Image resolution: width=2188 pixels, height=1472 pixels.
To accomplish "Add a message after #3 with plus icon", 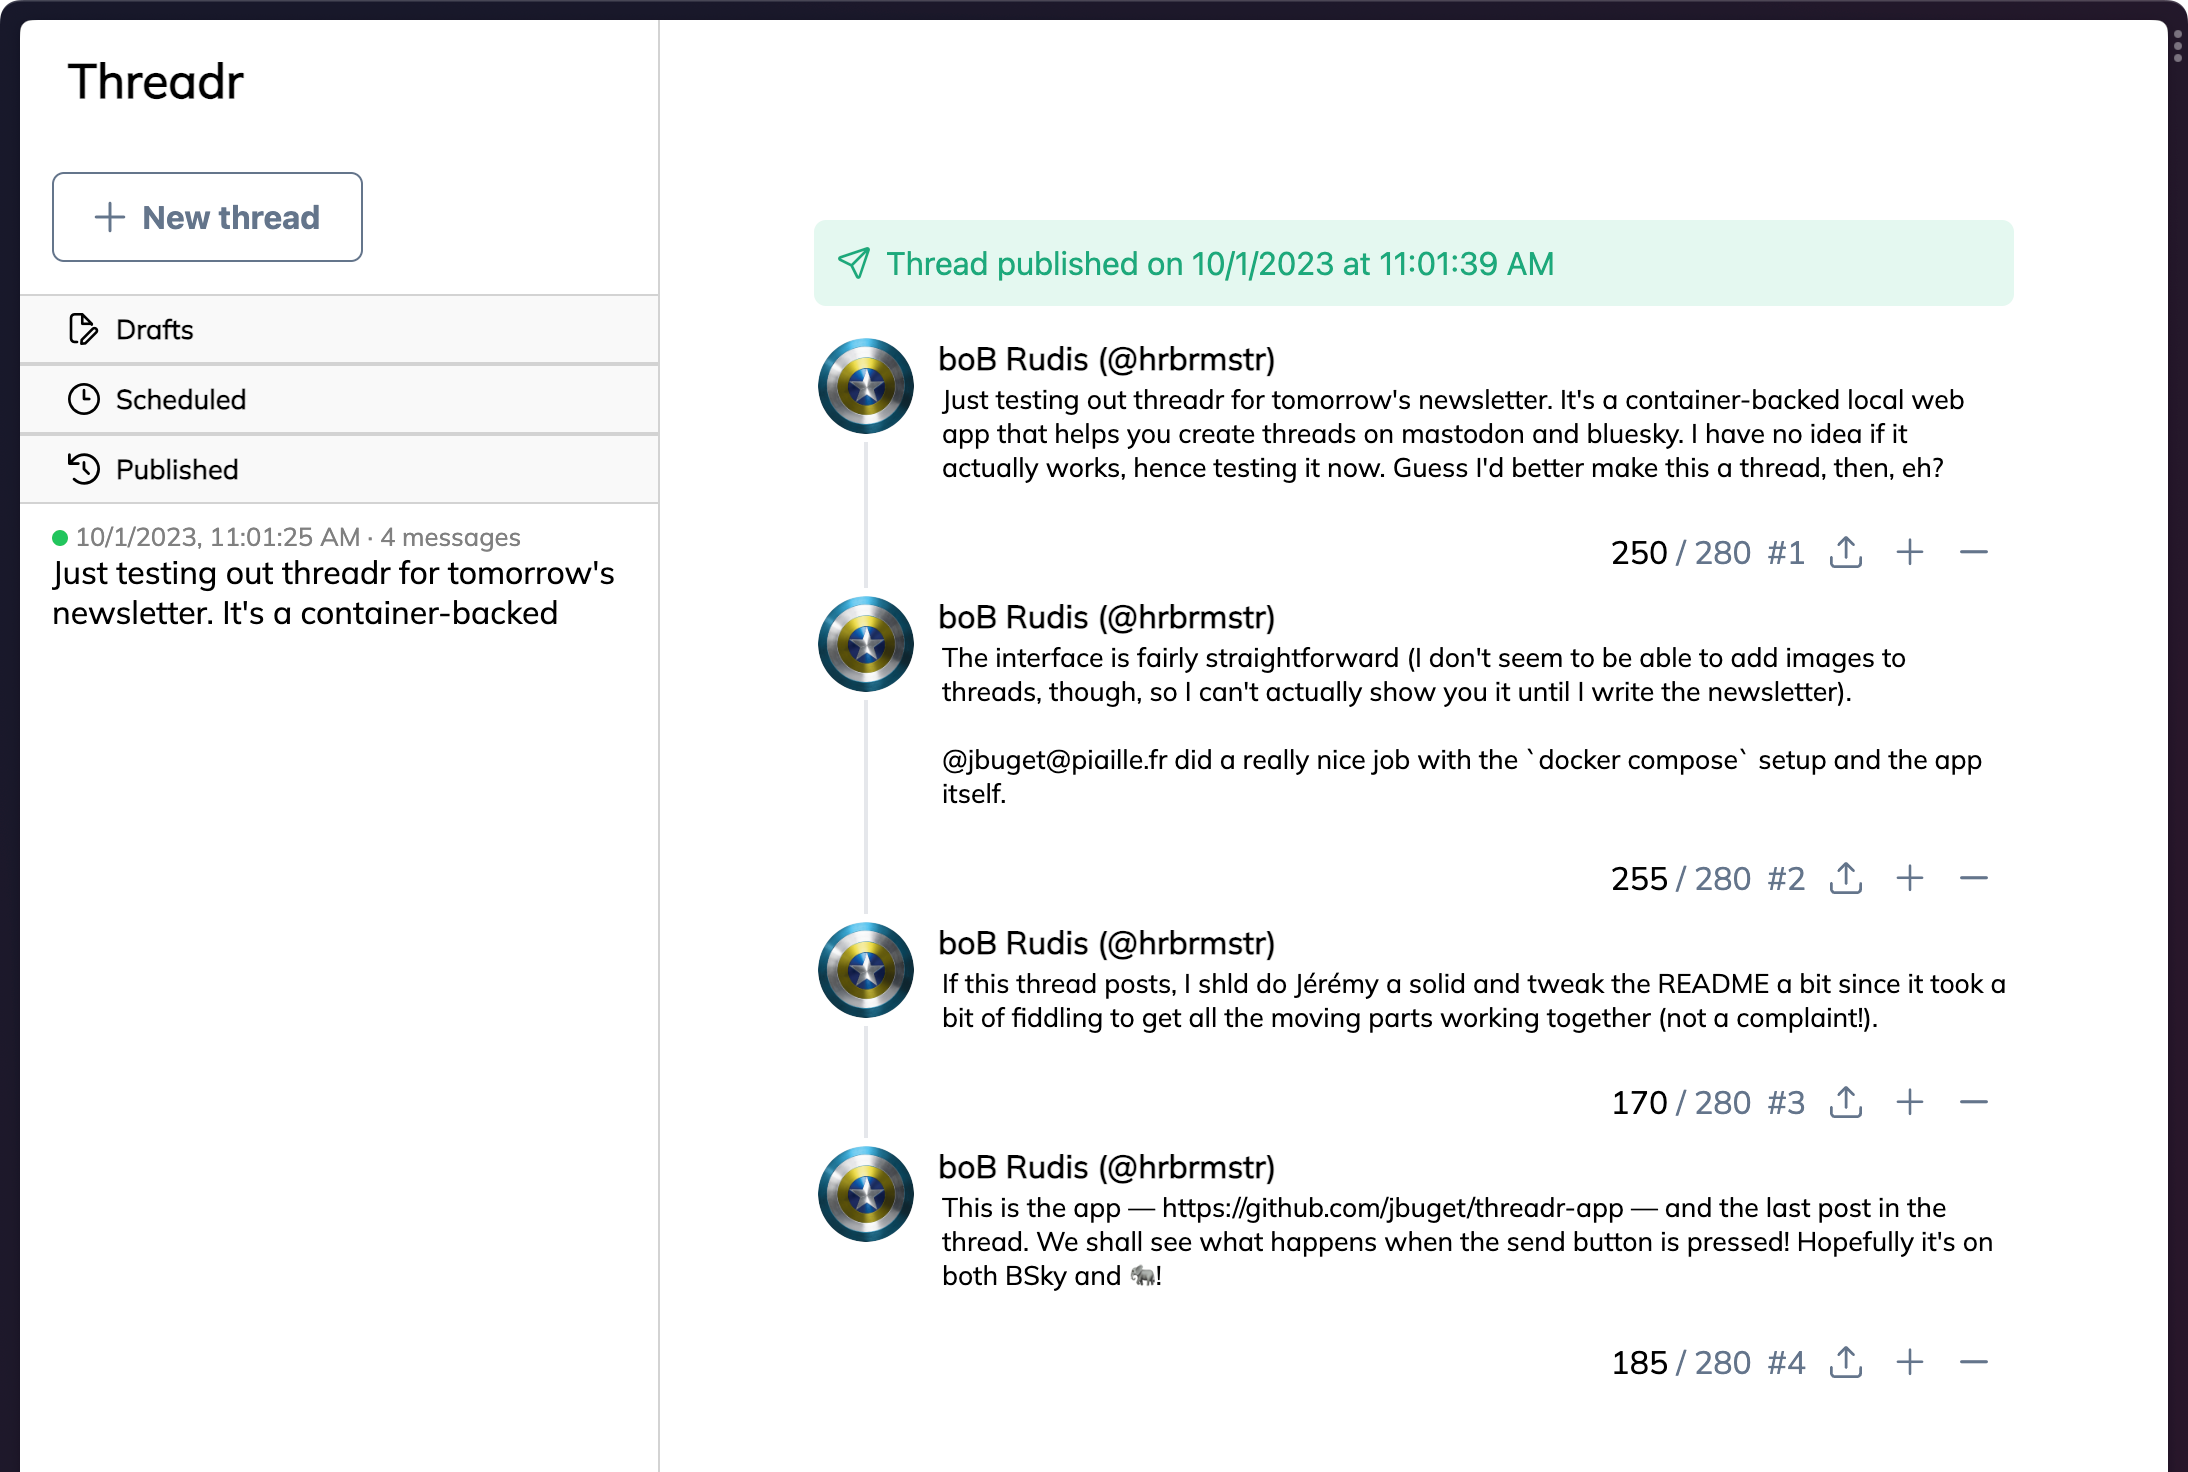I will (x=1910, y=1102).
